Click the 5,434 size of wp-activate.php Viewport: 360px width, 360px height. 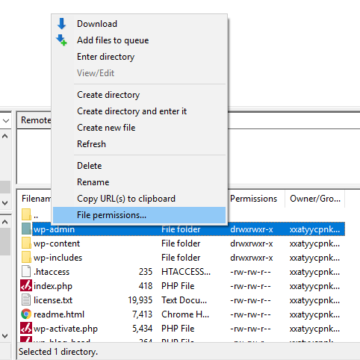click(x=142, y=329)
